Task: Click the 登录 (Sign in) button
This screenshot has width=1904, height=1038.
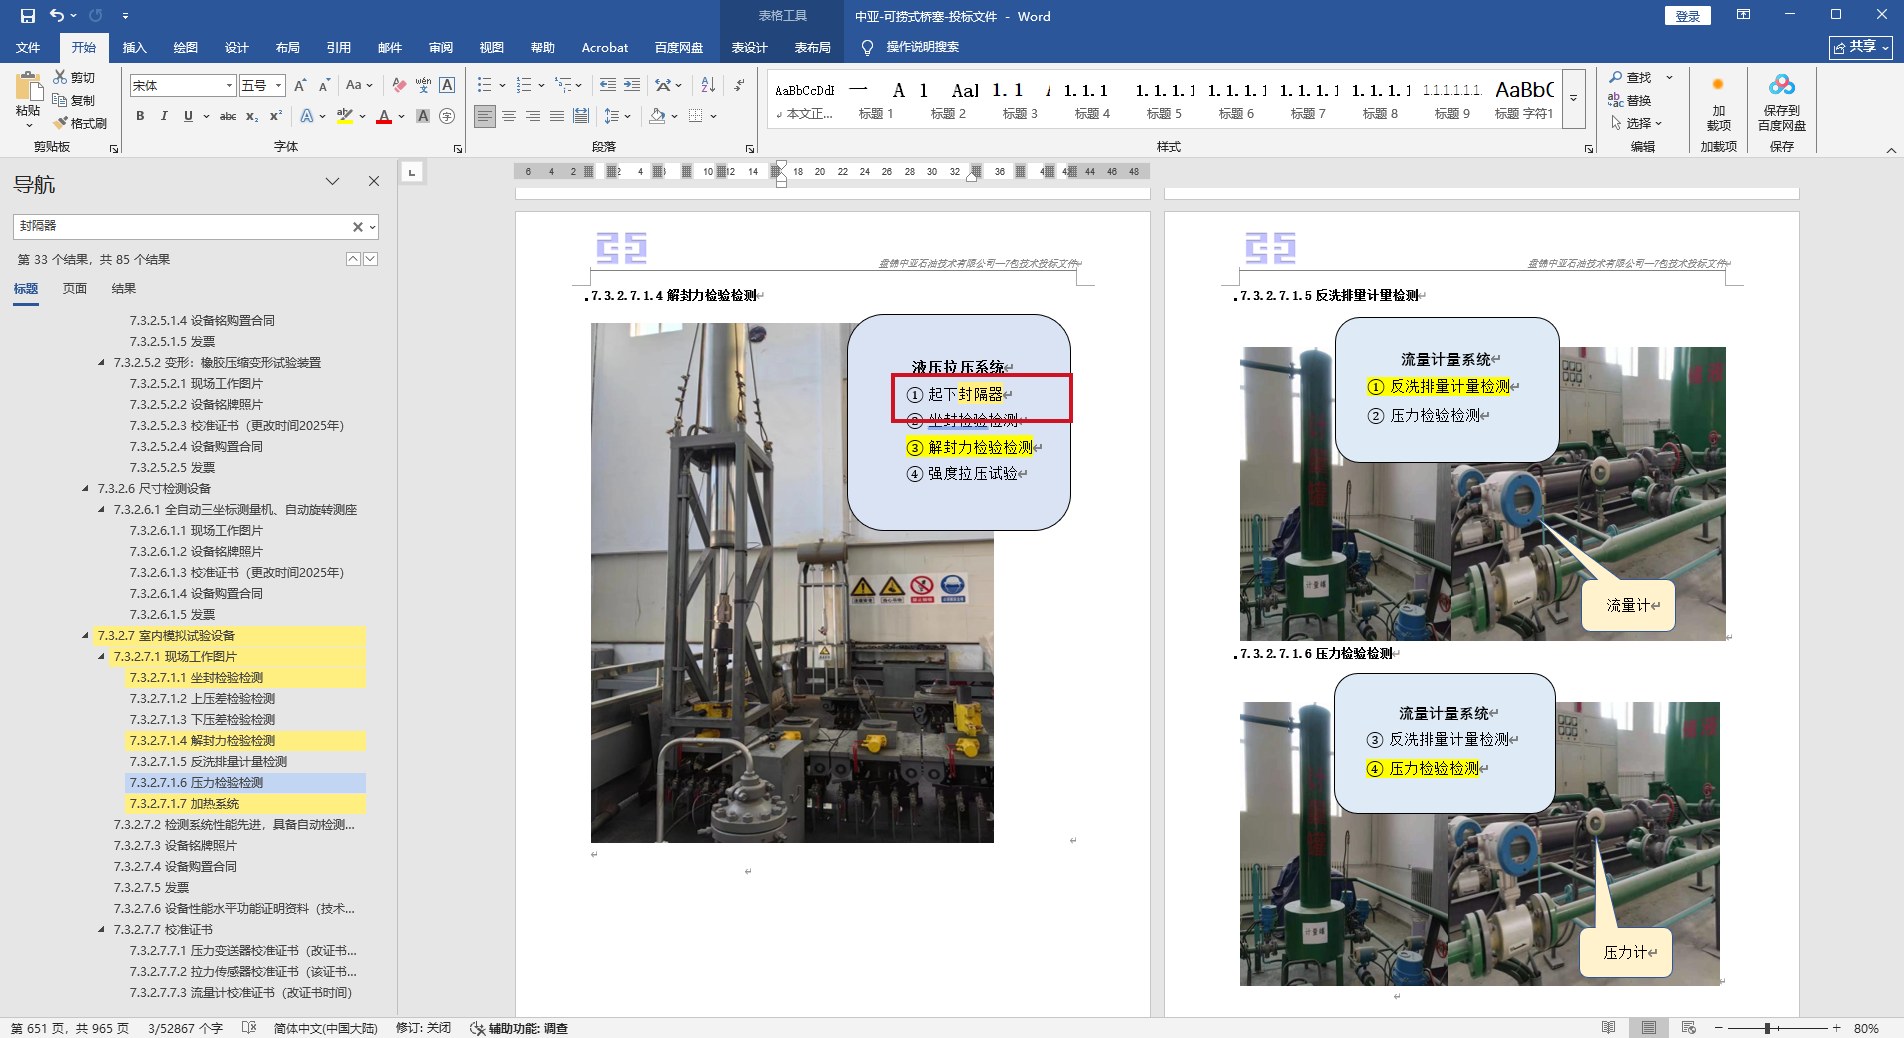Action: click(1687, 16)
